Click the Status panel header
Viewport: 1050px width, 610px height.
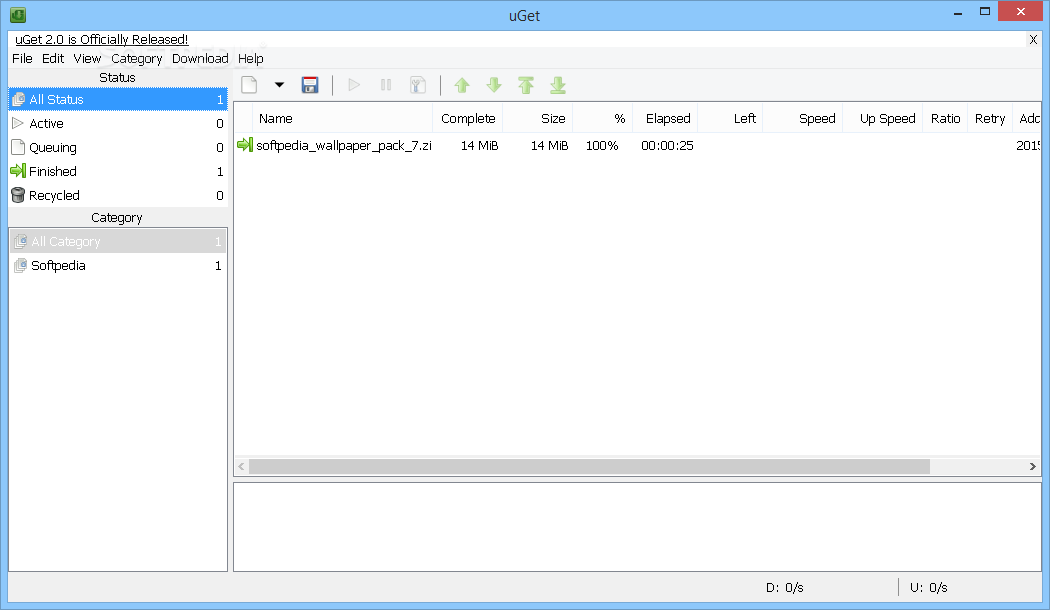coord(118,78)
